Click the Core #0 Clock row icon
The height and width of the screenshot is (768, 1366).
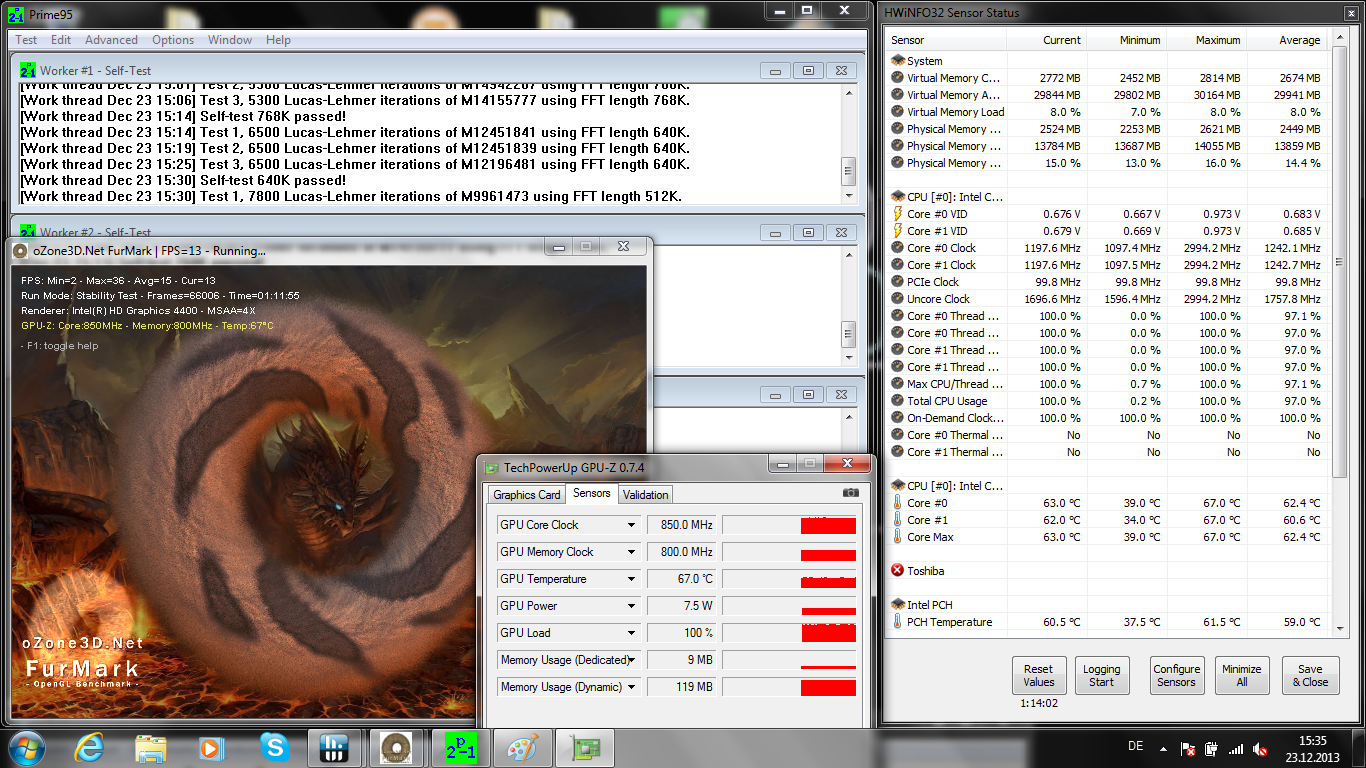click(898, 248)
